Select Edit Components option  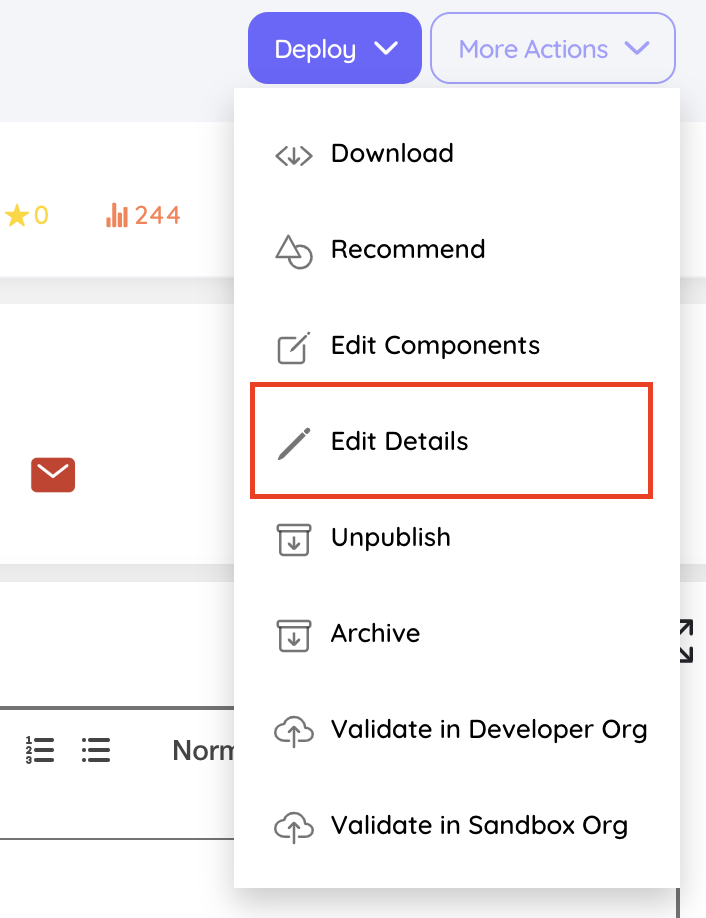[x=457, y=345]
